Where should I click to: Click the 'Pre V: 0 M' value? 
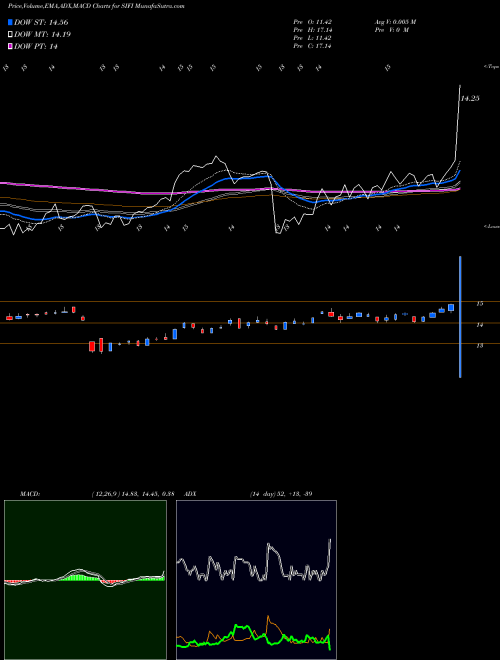tap(391, 30)
